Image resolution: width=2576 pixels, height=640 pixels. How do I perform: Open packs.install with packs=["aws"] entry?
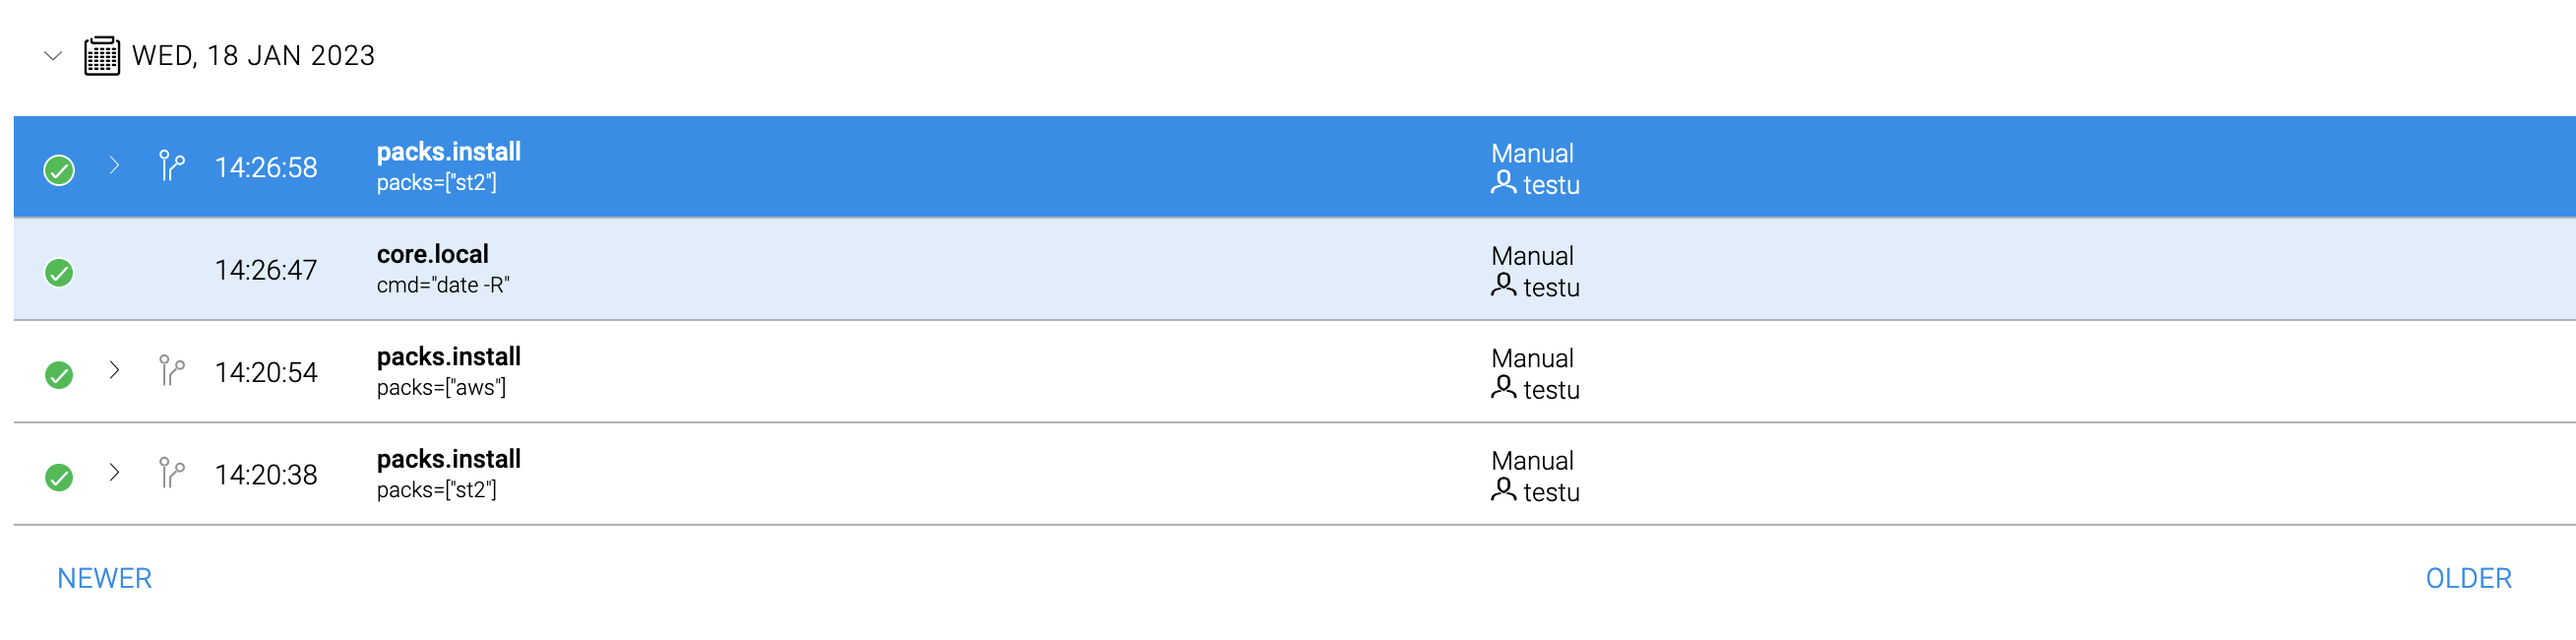448,357
